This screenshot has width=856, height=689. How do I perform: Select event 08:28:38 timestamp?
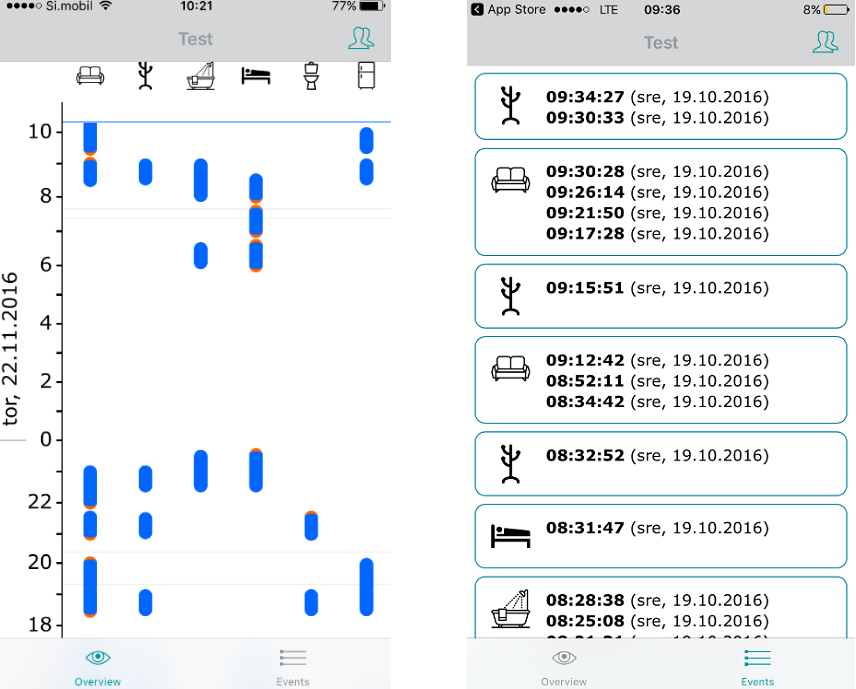(x=585, y=600)
